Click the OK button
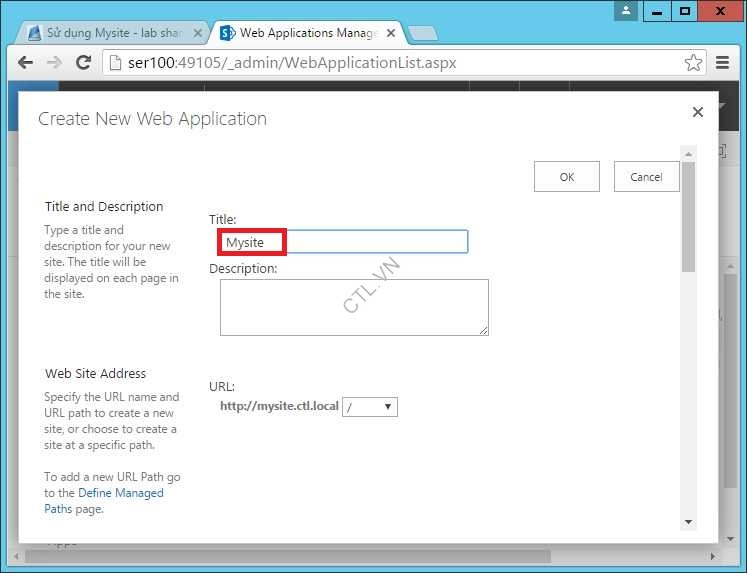Screen dimensions: 747x573 pyautogui.click(x=566, y=177)
